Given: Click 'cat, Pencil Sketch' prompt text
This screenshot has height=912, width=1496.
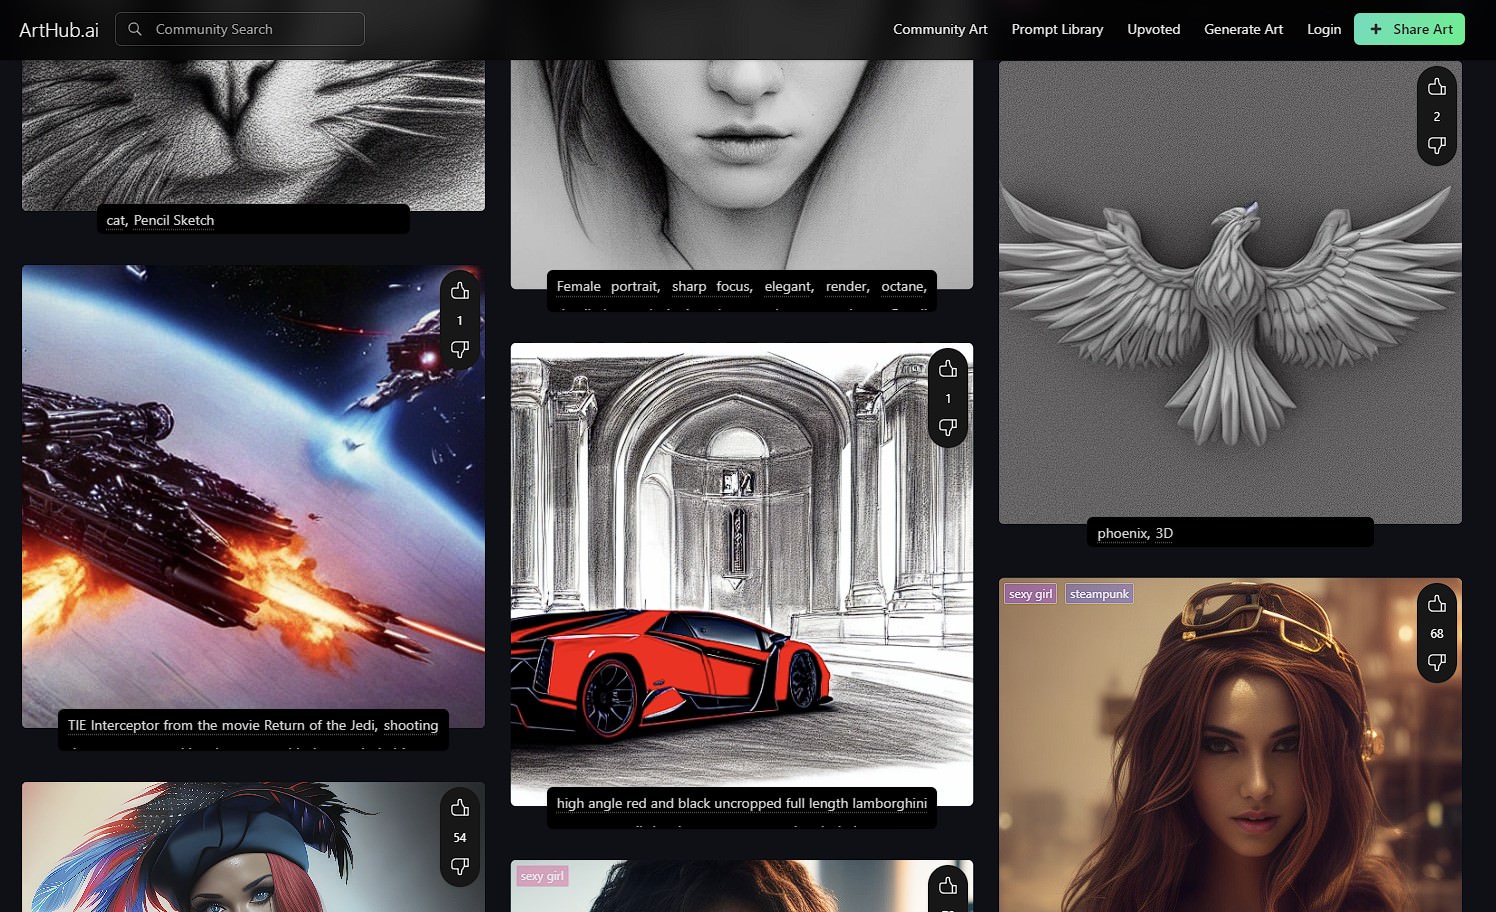Looking at the screenshot, I should coord(160,220).
